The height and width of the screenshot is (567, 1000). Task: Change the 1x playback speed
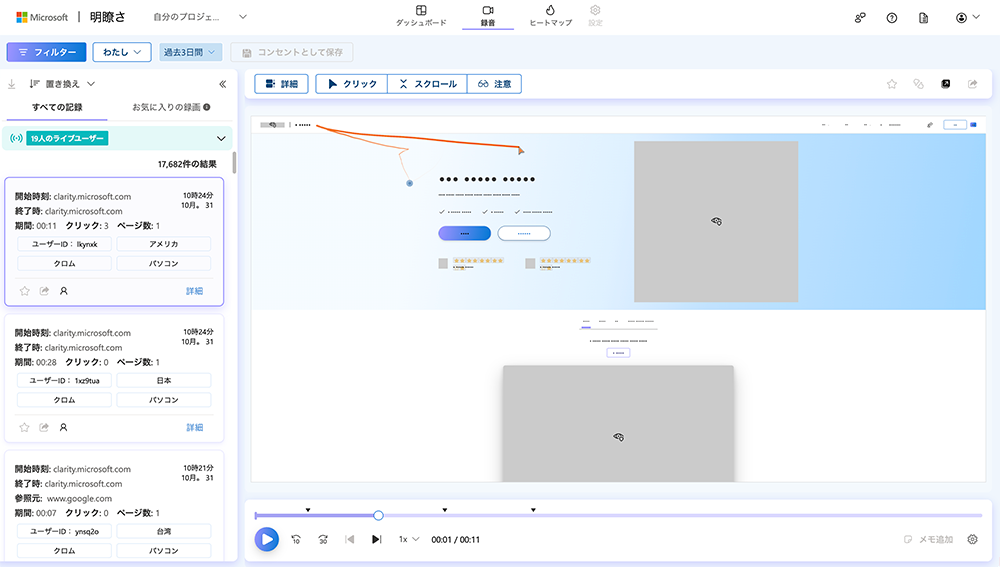pos(409,539)
